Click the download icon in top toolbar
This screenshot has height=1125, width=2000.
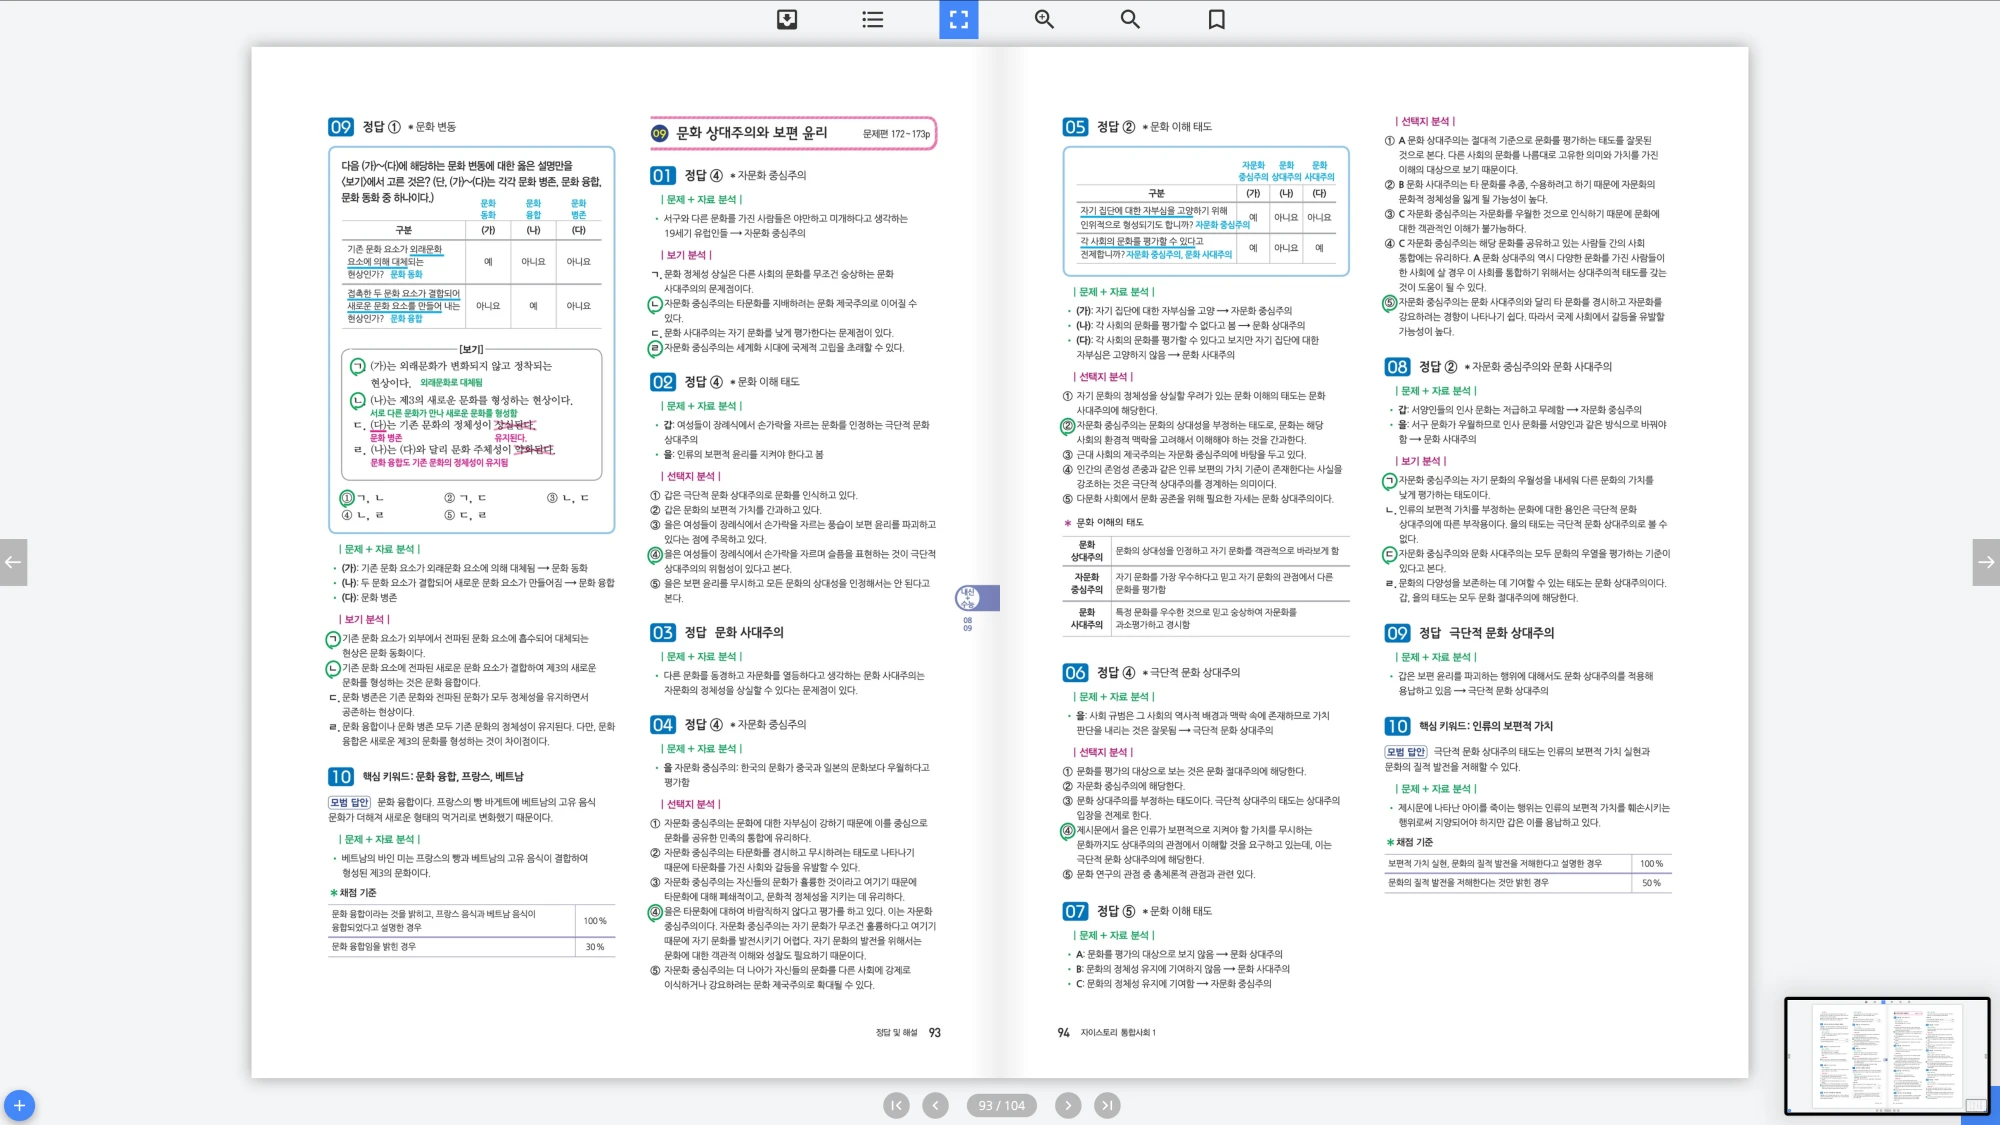coord(787,19)
